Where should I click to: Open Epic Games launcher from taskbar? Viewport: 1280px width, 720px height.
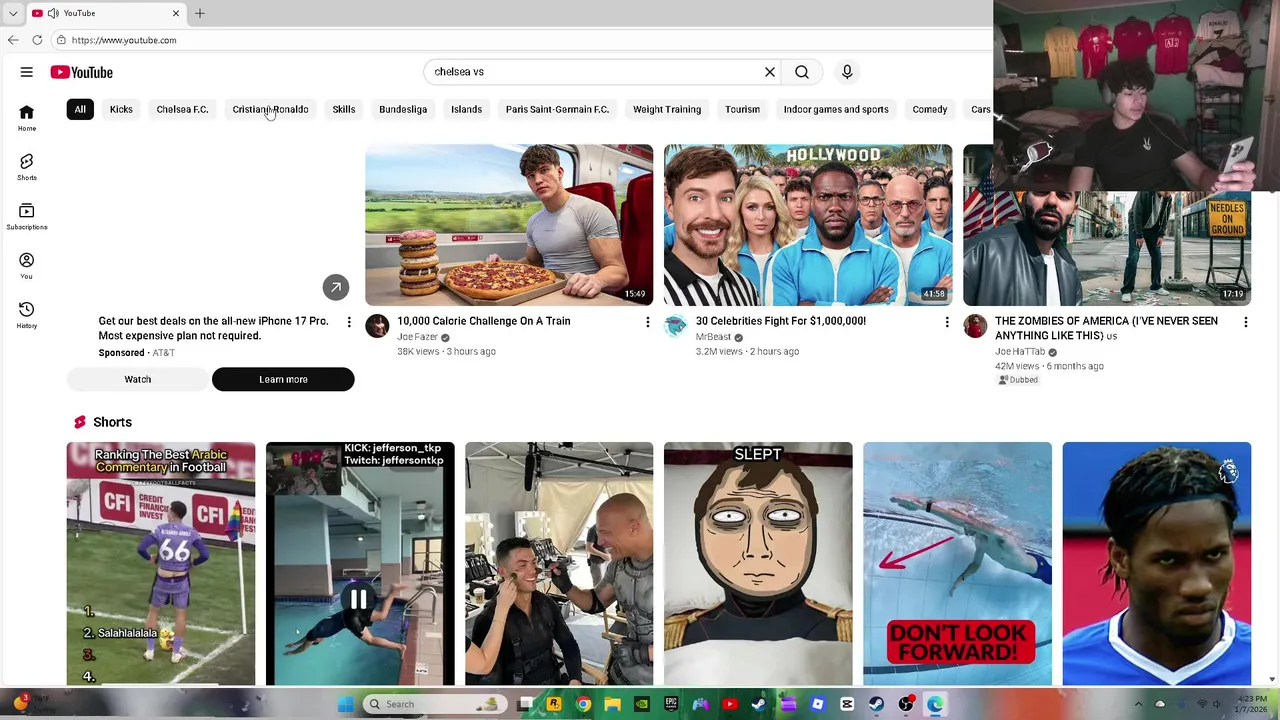pyautogui.click(x=671, y=704)
